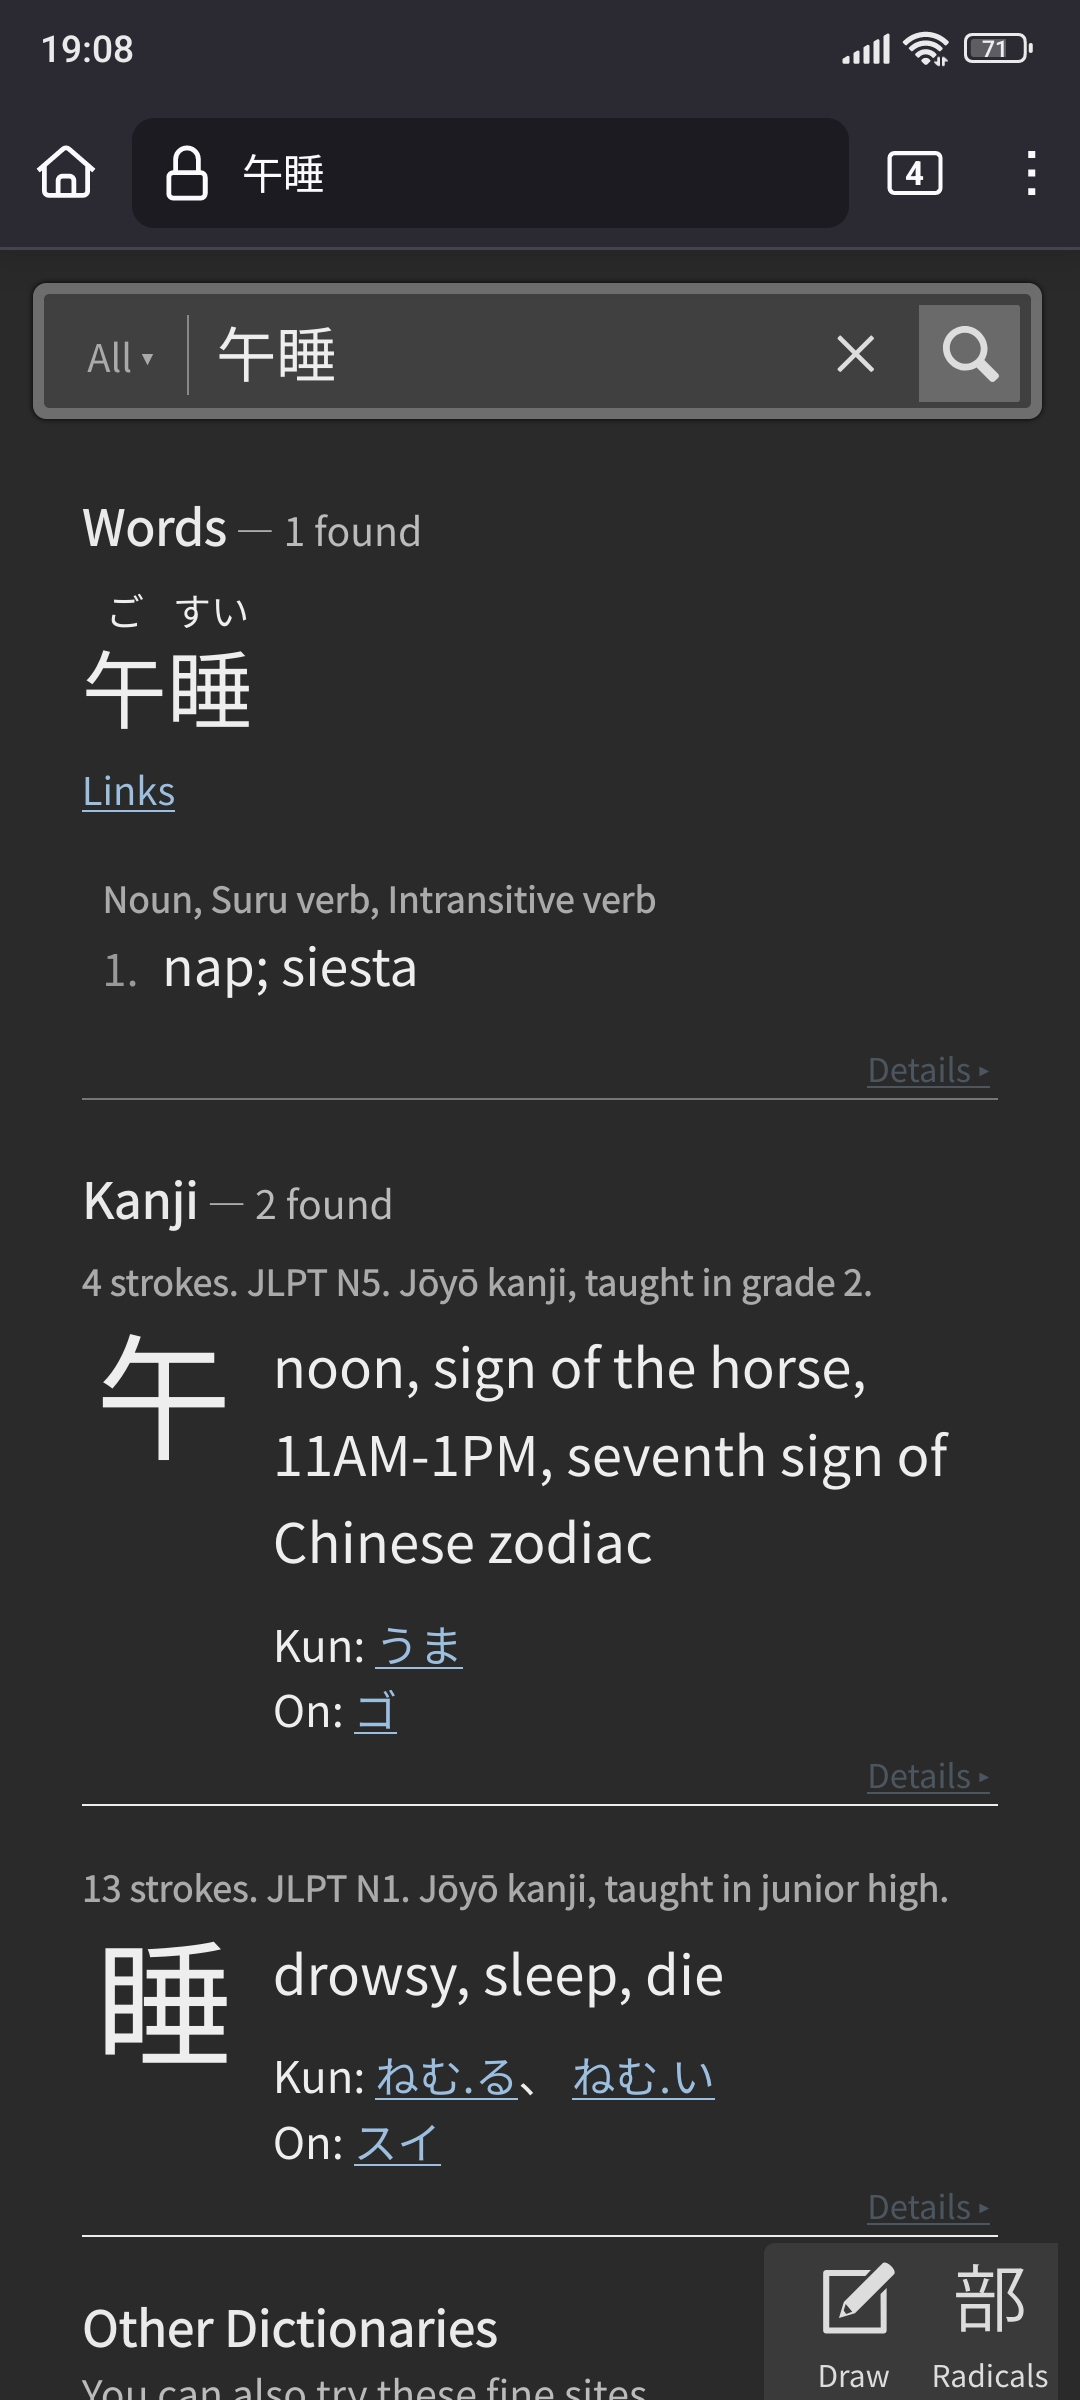This screenshot has width=1080, height=2400.
Task: Follow the ねむ.る kun reading link
Action: tap(447, 2077)
